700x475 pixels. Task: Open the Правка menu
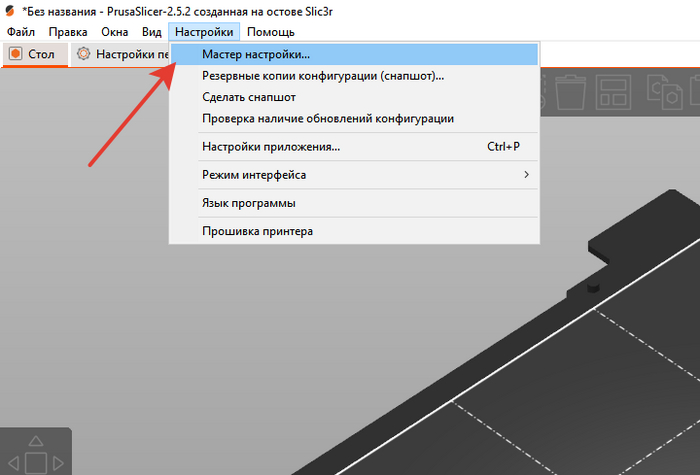click(68, 32)
